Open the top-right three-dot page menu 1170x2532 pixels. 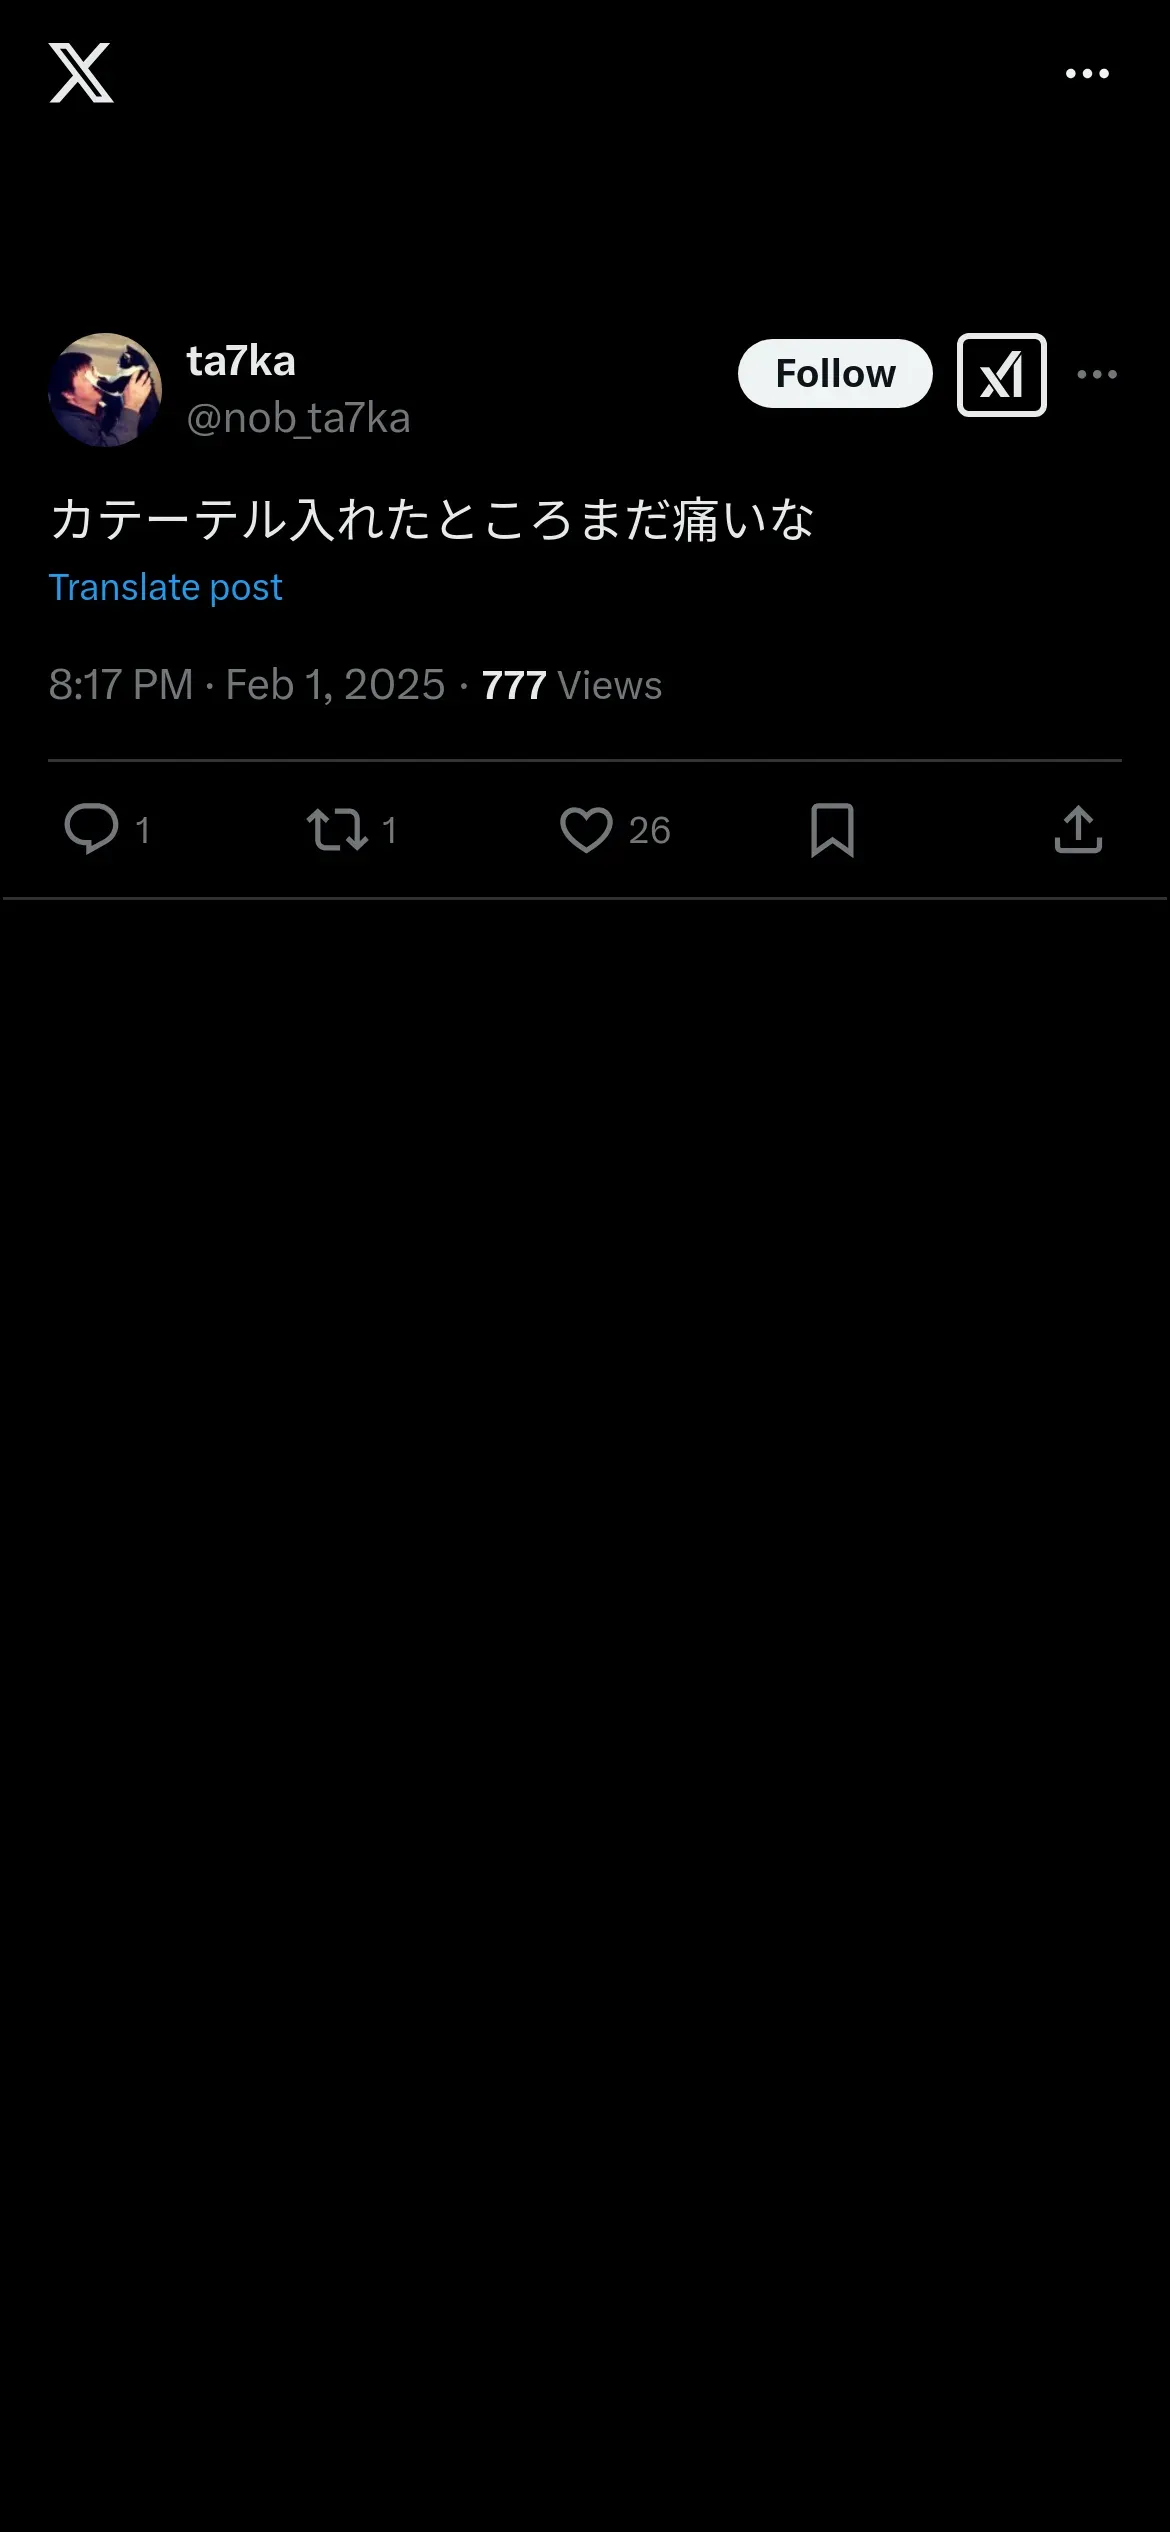coord(1087,74)
